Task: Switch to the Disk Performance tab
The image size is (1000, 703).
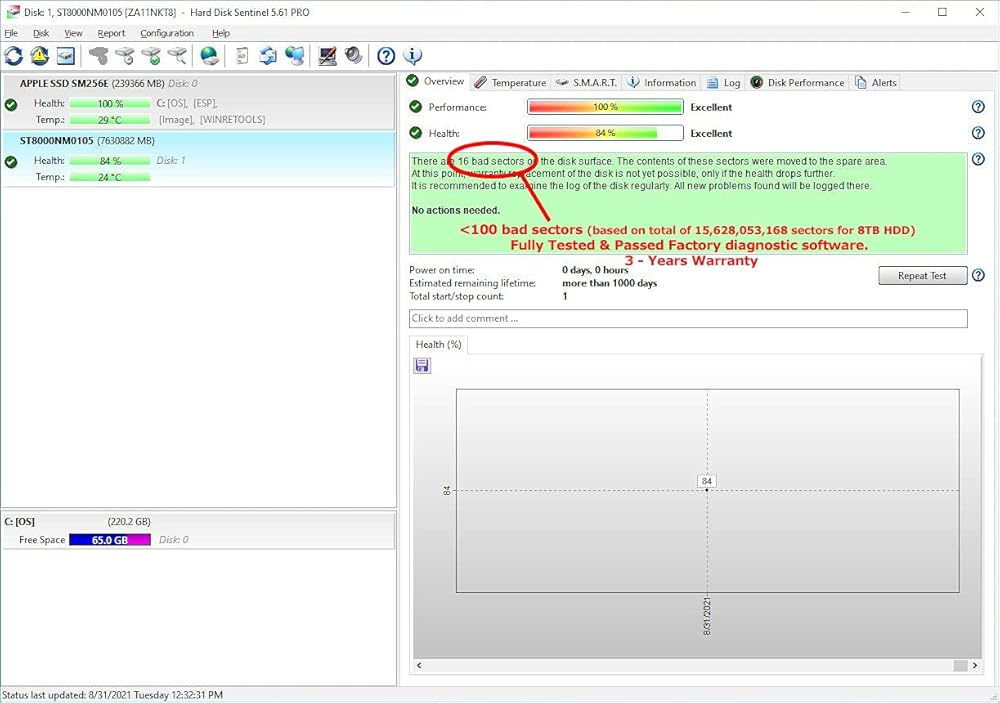Action: point(797,82)
